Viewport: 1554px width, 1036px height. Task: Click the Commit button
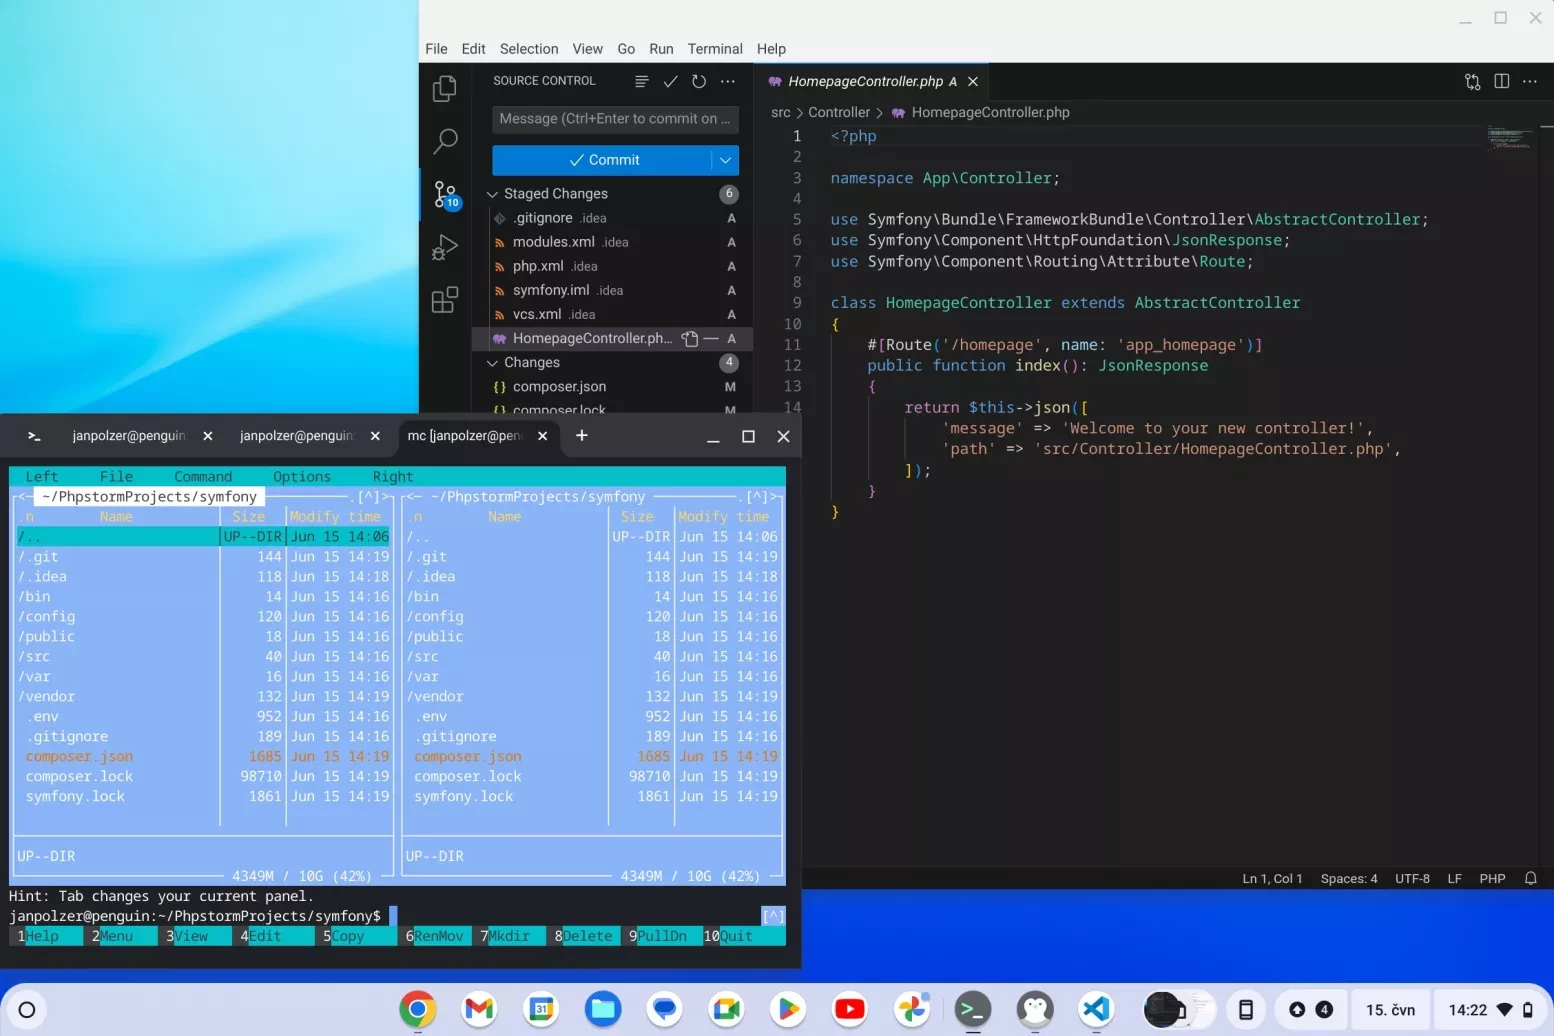602,160
